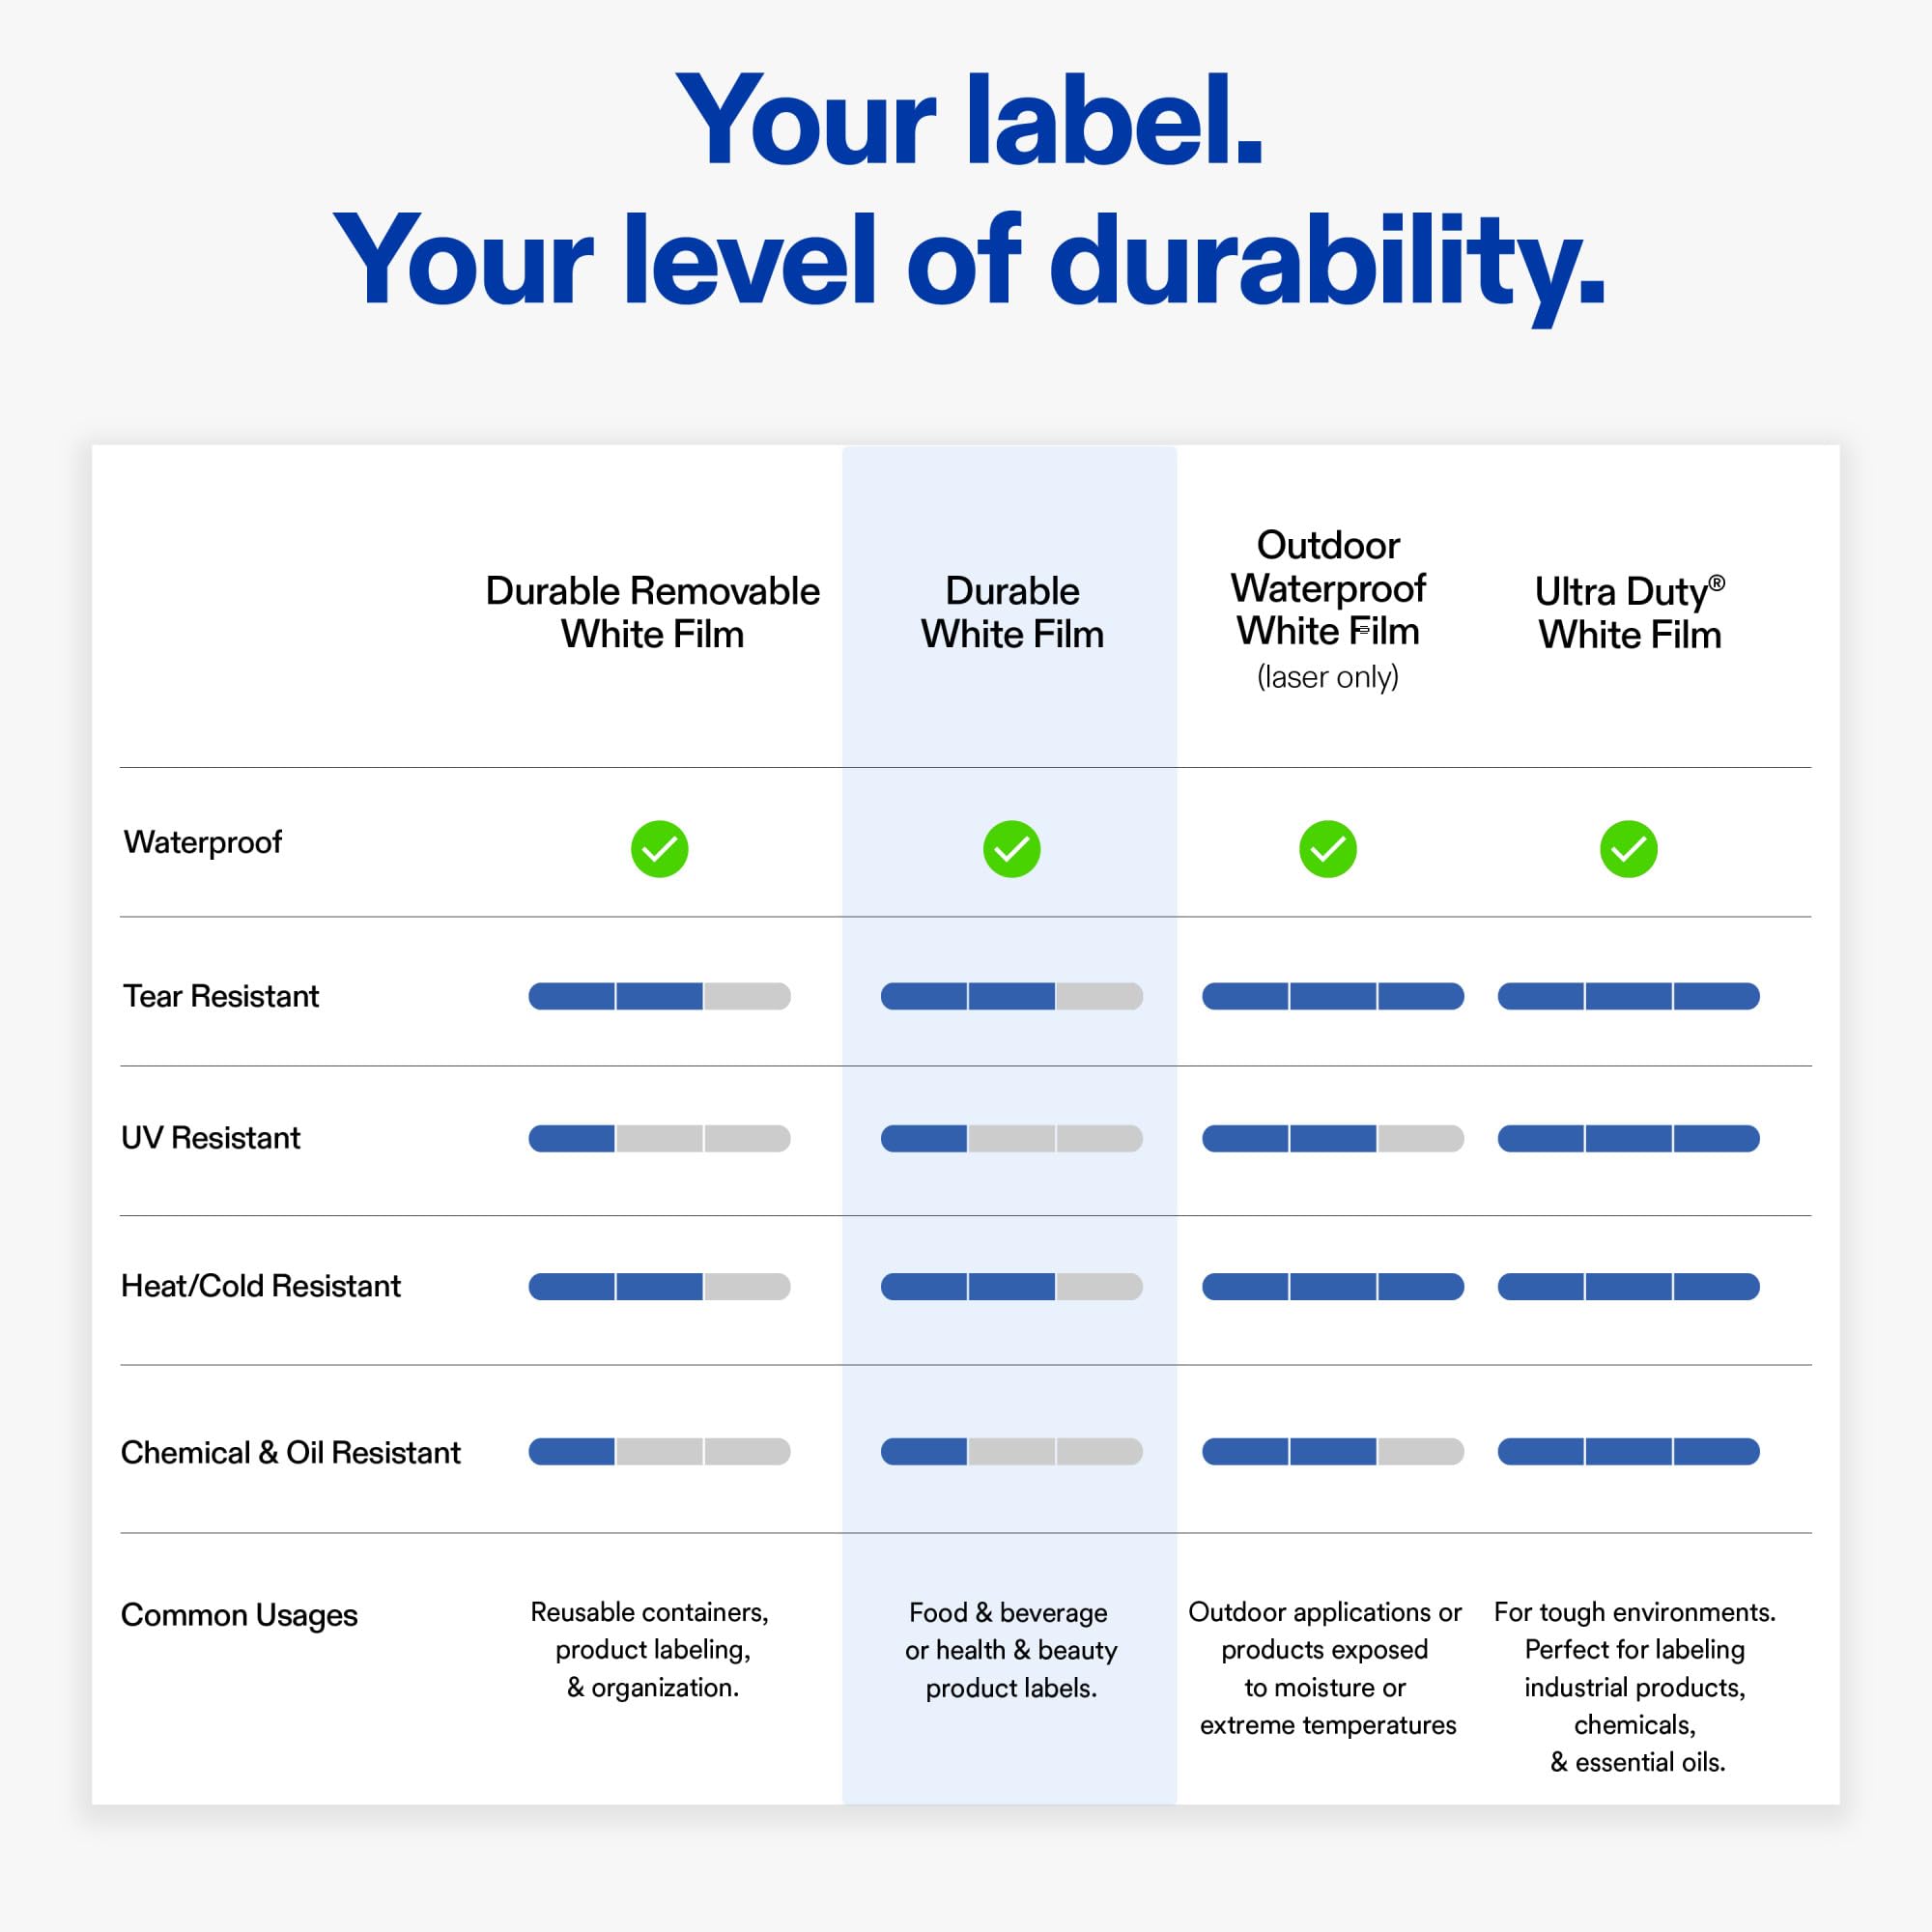Click the Ultra Duty White Film waterproof checkmark
The width and height of the screenshot is (1932, 1932).
pyautogui.click(x=1628, y=849)
